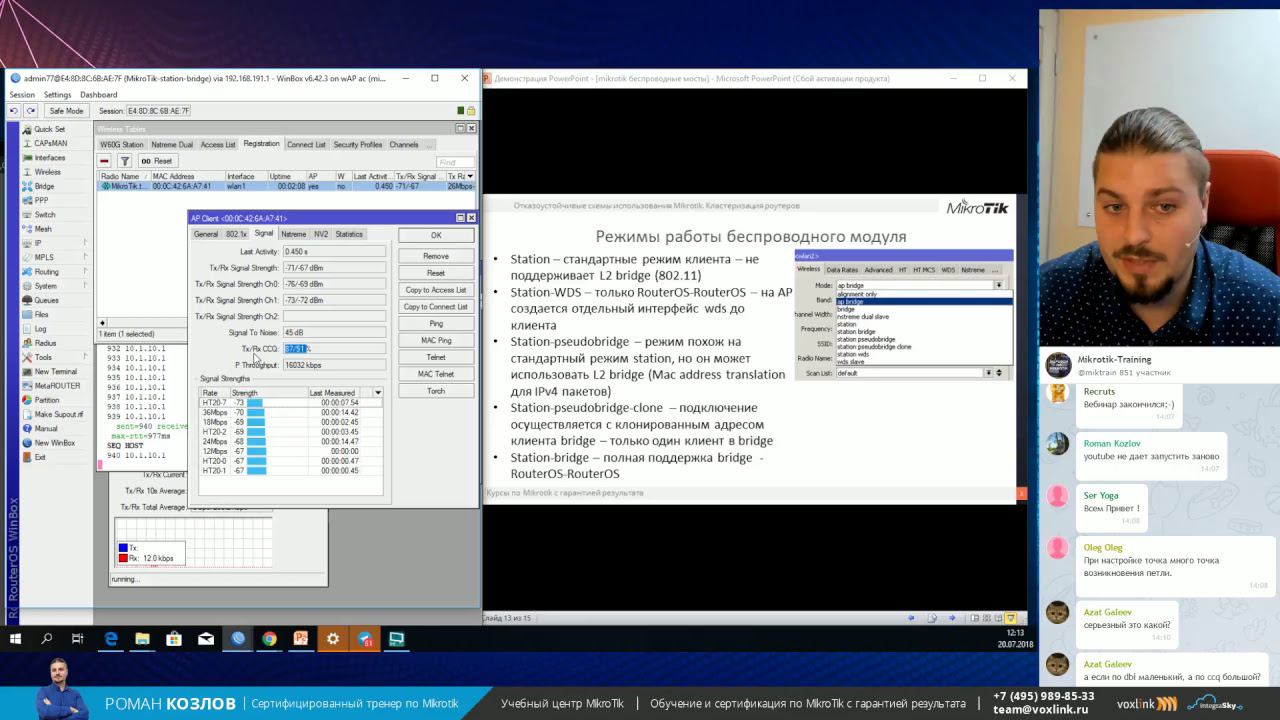Open the Nstreme Dual tab
Screen dimensions: 1280x720
point(172,145)
